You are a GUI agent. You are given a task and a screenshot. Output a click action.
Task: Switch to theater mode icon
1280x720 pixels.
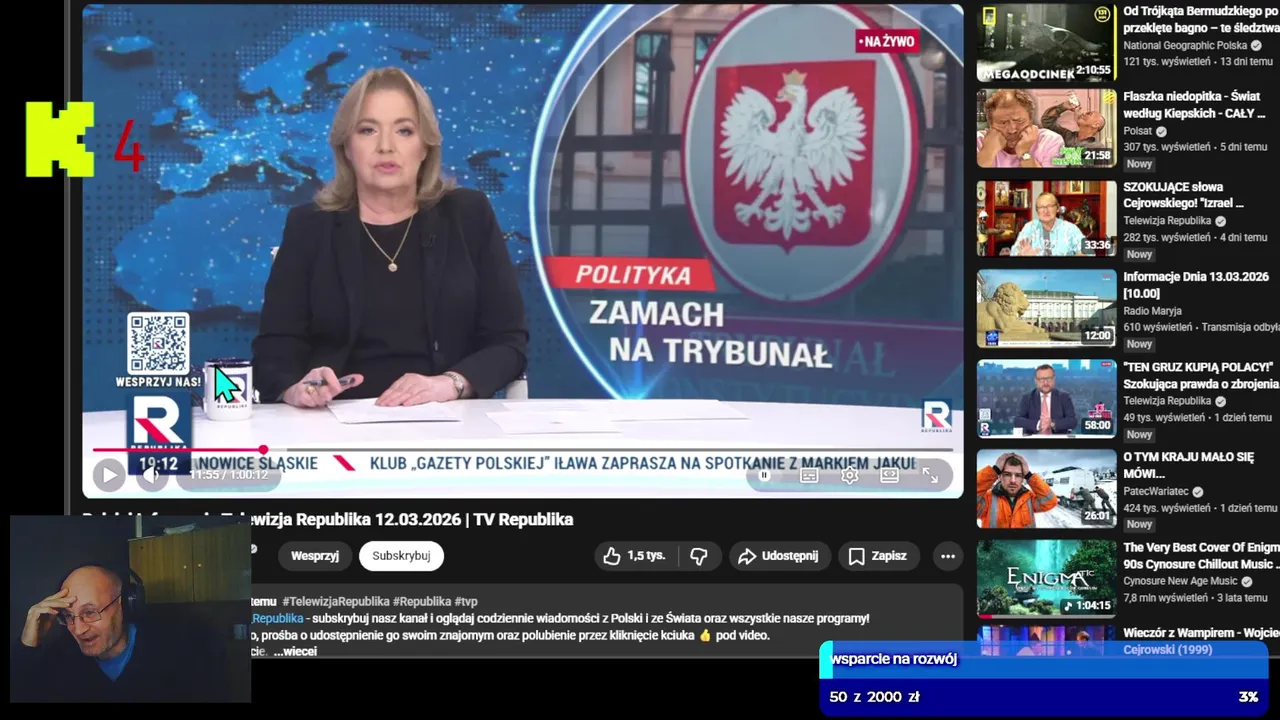pos(889,476)
